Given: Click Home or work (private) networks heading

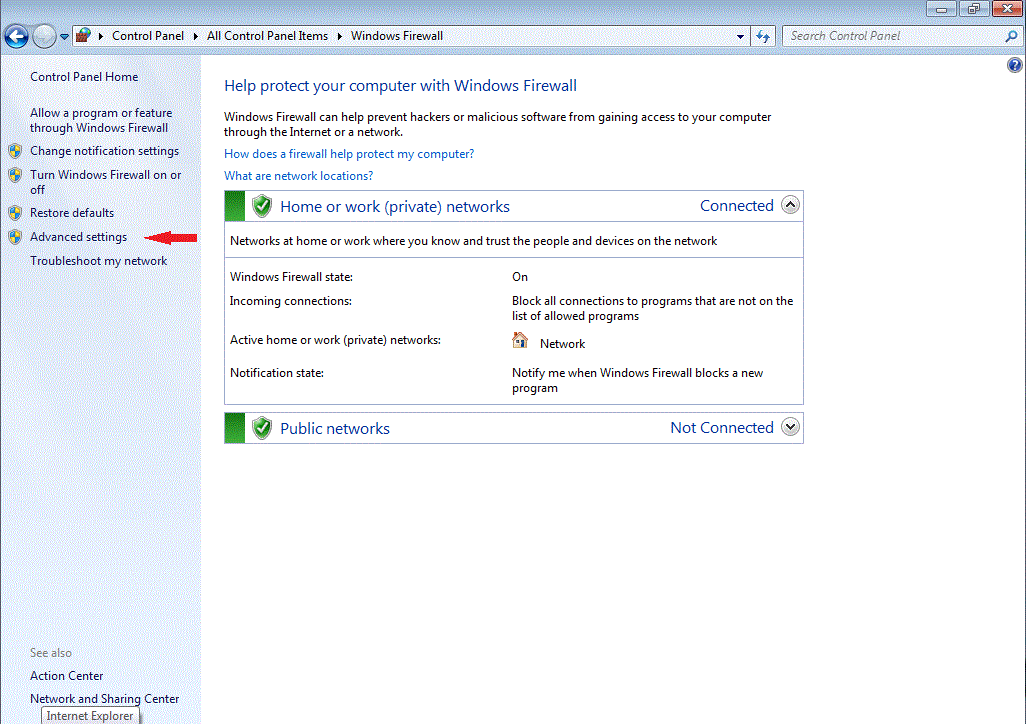Looking at the screenshot, I should (x=395, y=207).
